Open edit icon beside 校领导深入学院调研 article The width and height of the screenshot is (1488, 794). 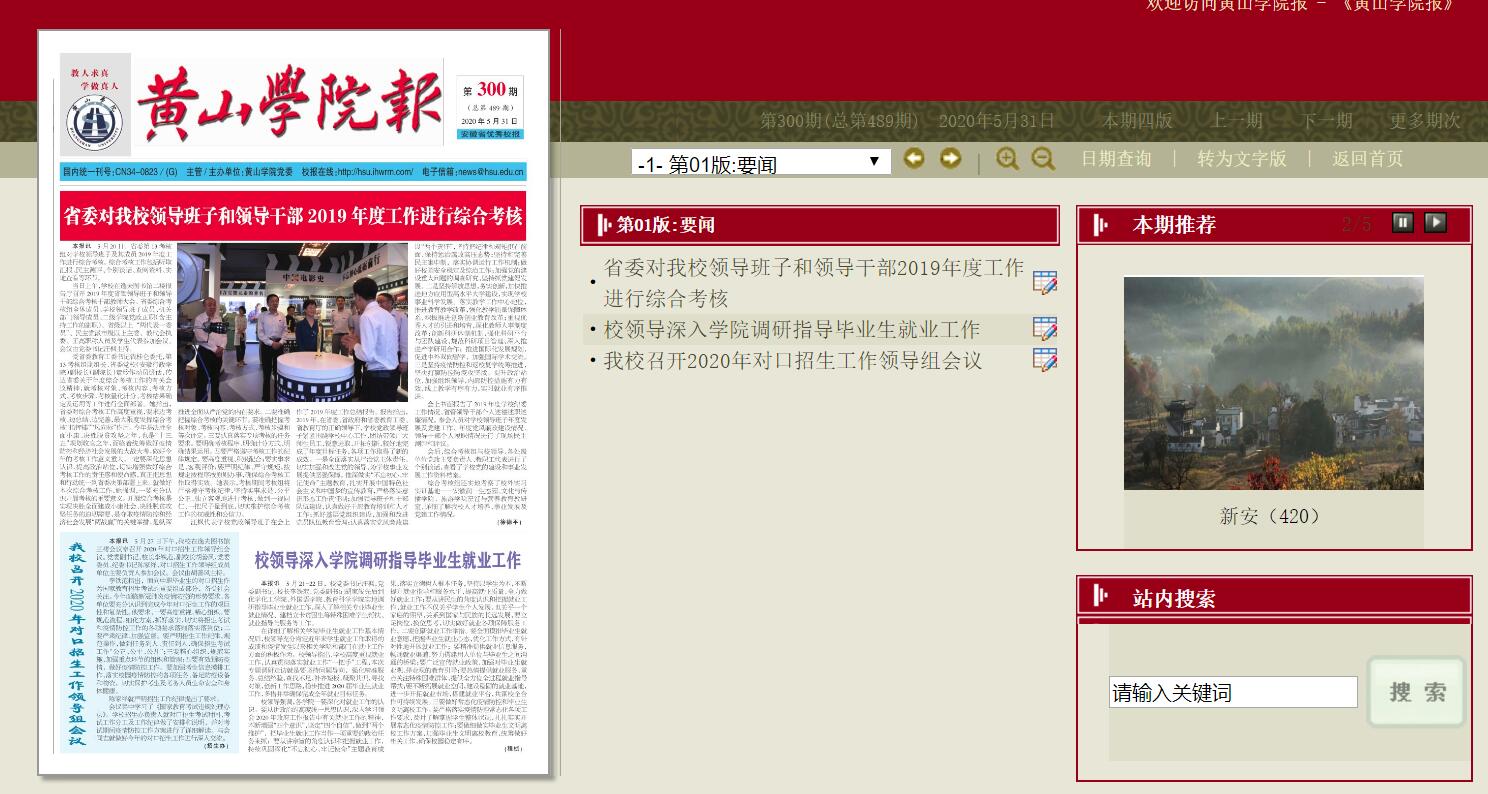point(1045,329)
